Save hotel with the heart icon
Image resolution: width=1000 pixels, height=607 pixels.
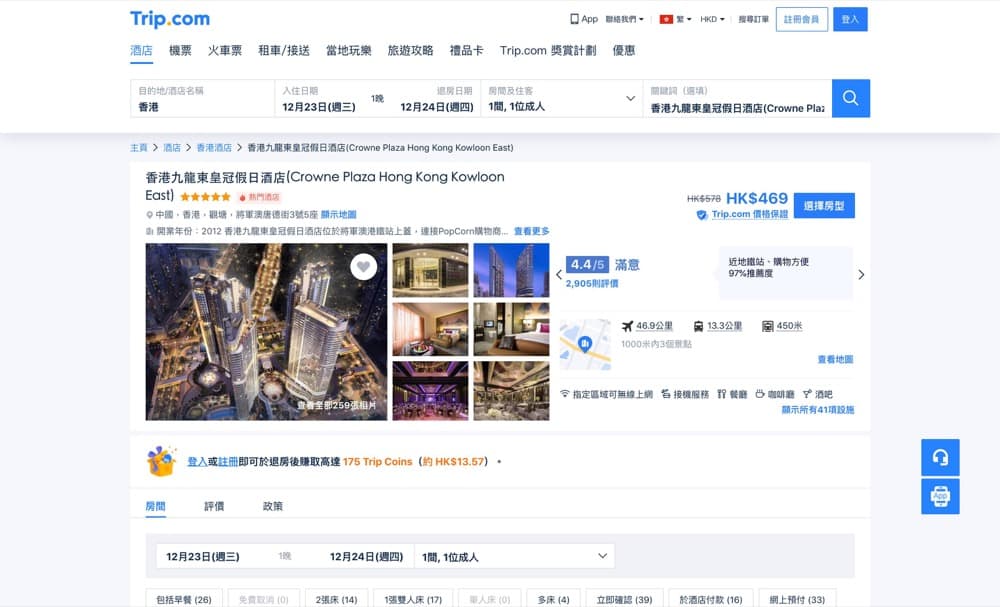point(364,267)
